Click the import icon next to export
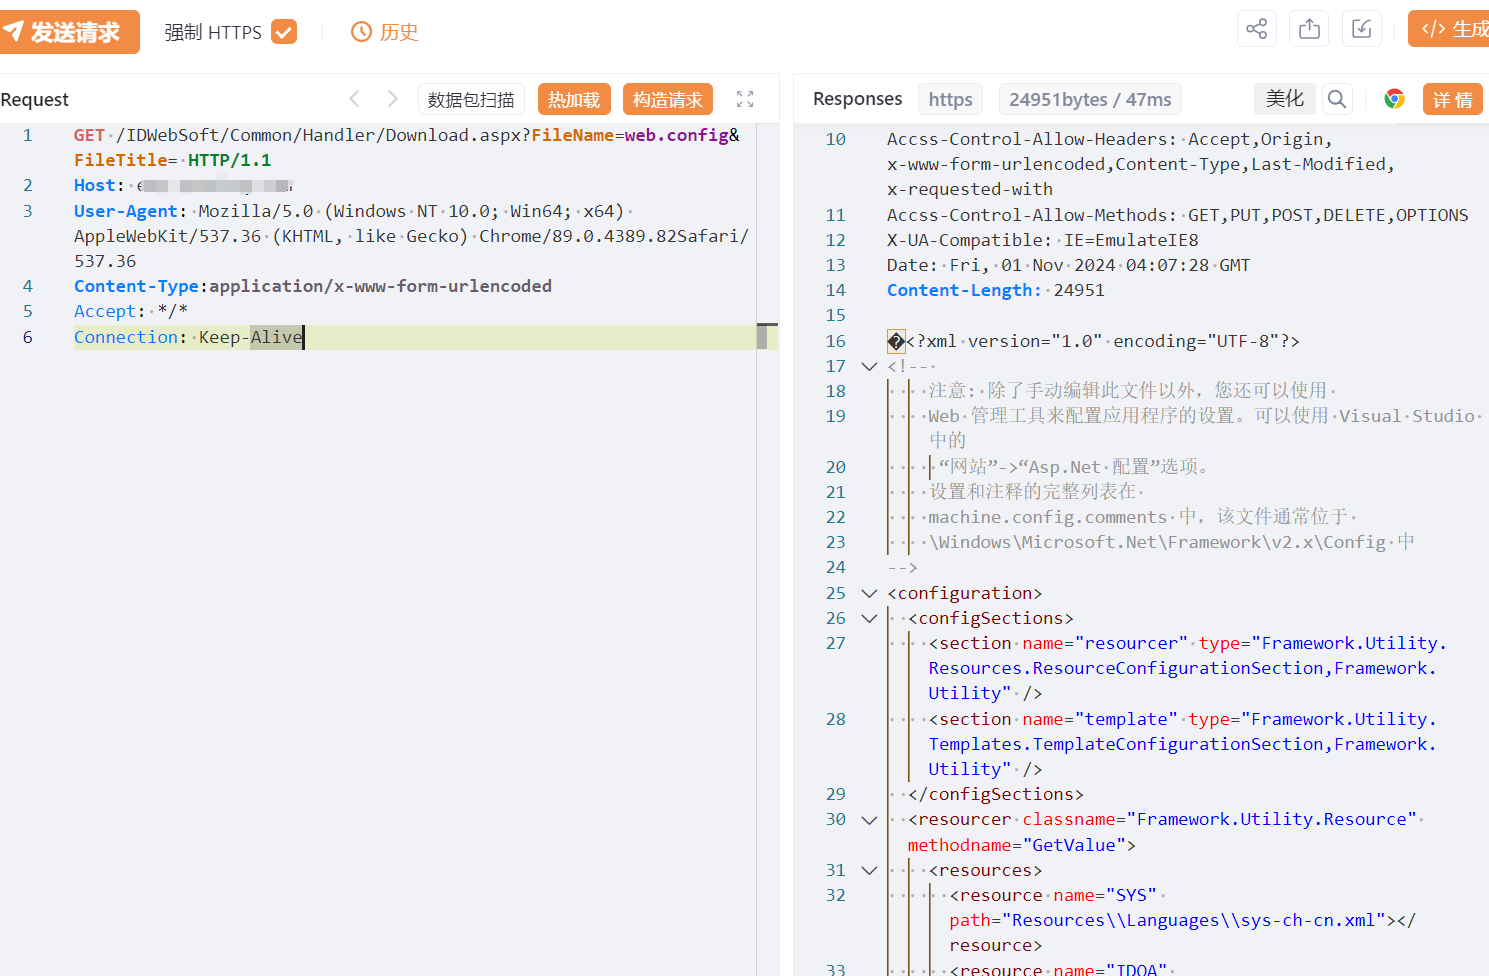This screenshot has height=976, width=1489. [x=1362, y=29]
